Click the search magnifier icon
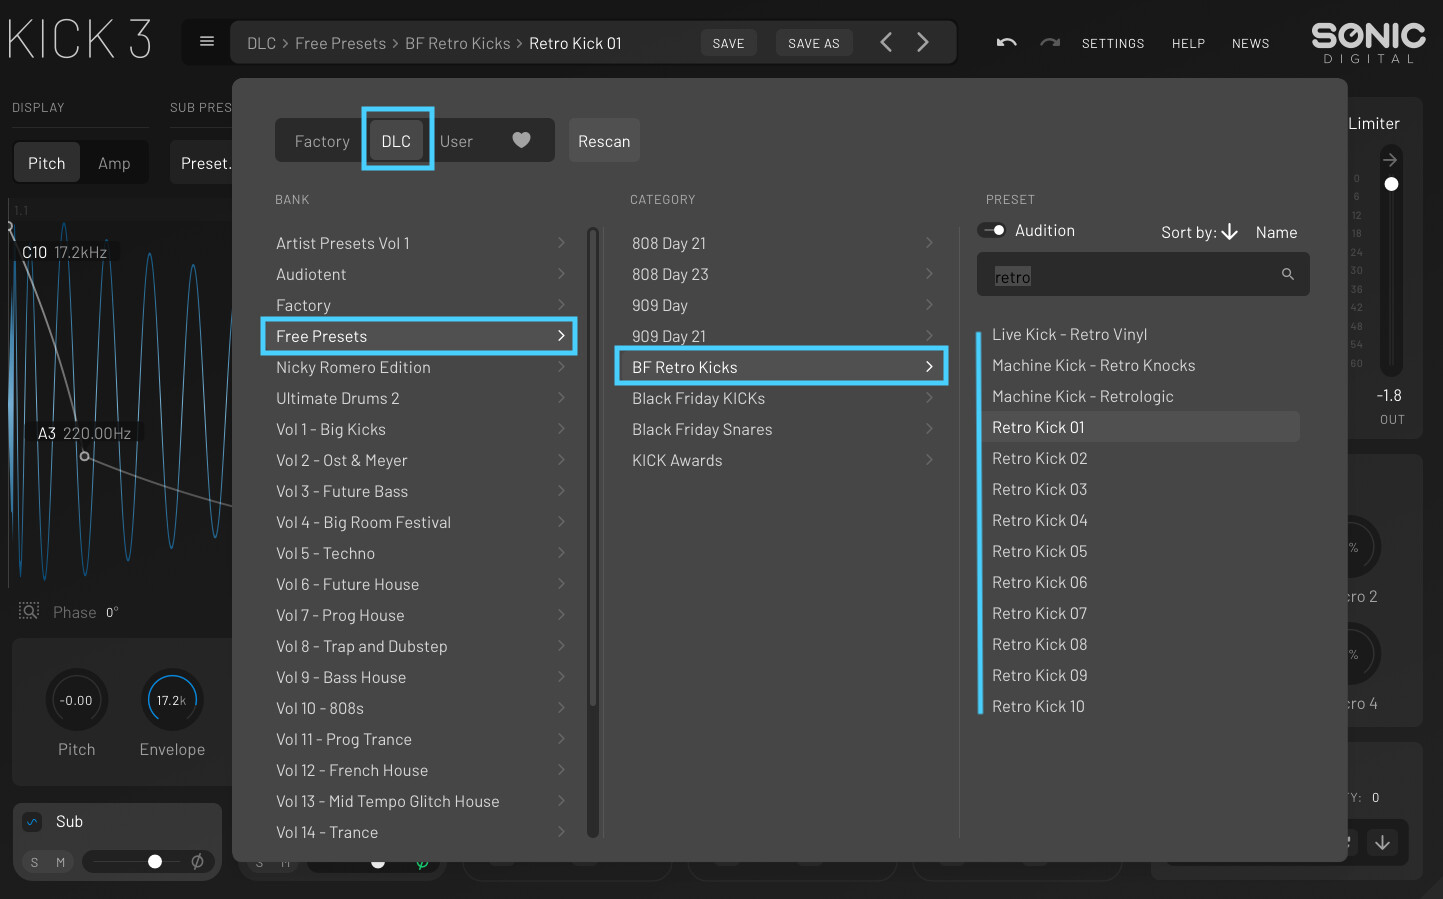Image resolution: width=1443 pixels, height=899 pixels. point(1288,274)
